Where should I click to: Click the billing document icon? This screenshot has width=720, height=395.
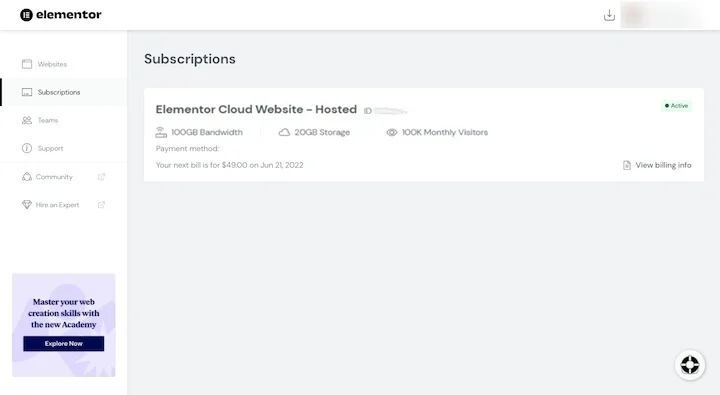[627, 165]
